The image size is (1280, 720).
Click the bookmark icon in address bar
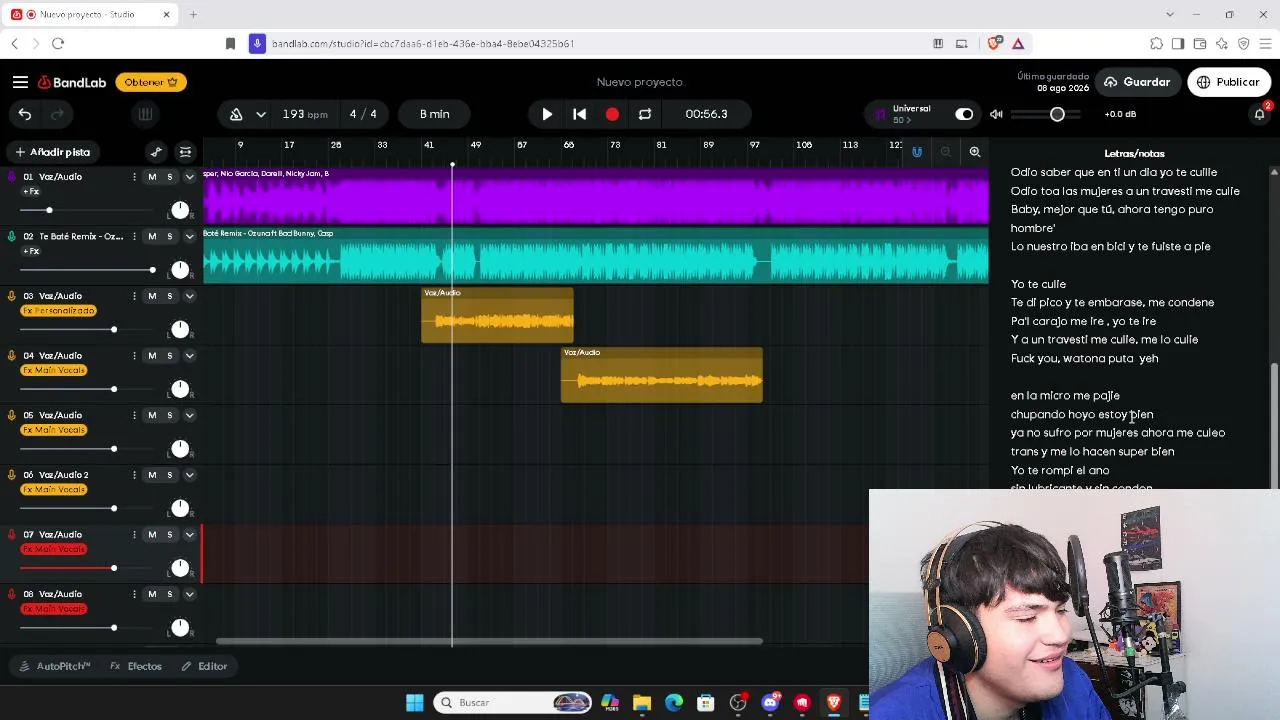tap(230, 44)
